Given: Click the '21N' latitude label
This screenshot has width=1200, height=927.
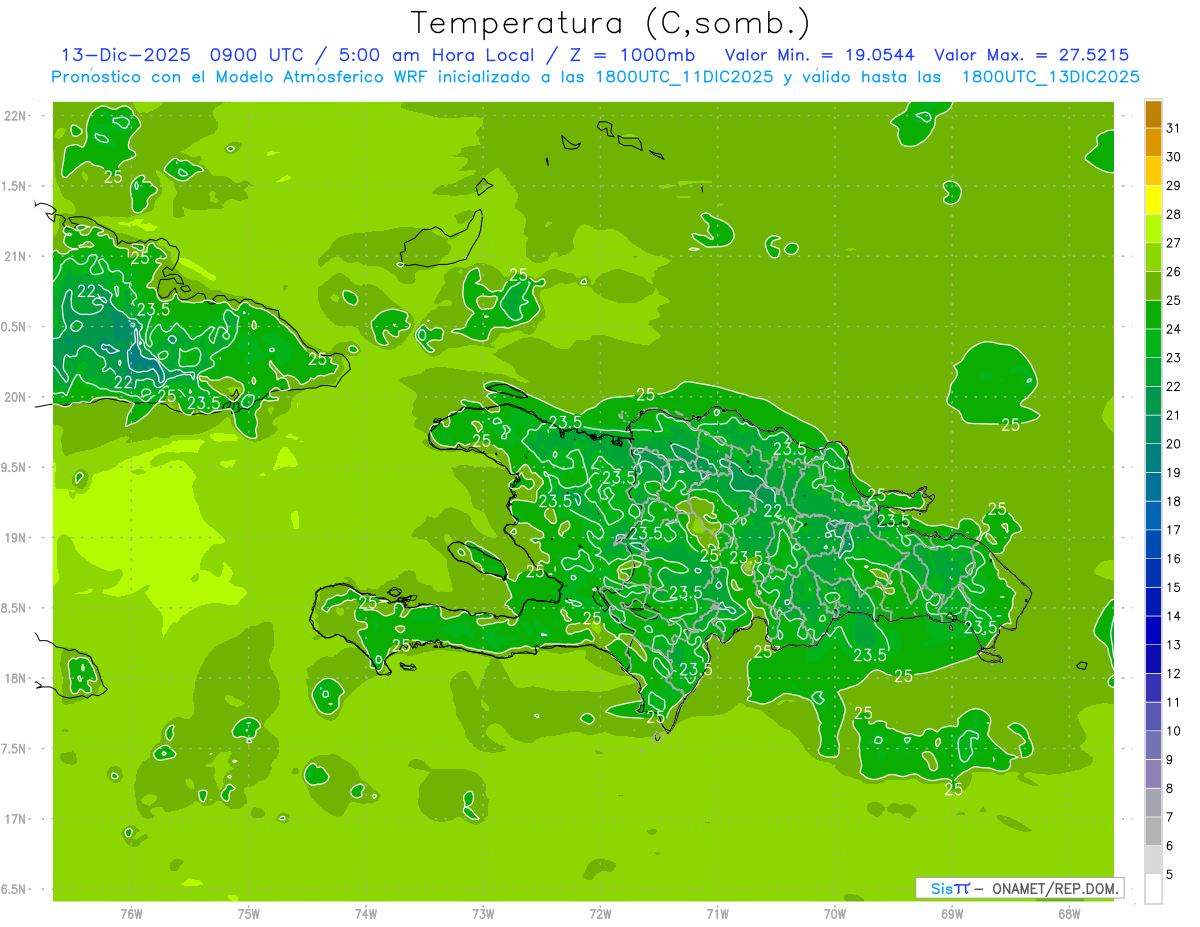Looking at the screenshot, I should tap(14, 256).
